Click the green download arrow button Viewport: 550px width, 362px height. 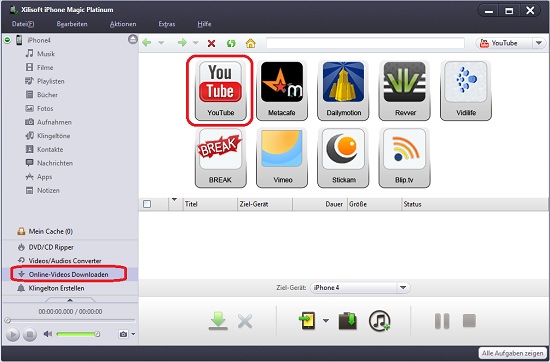[218, 321]
